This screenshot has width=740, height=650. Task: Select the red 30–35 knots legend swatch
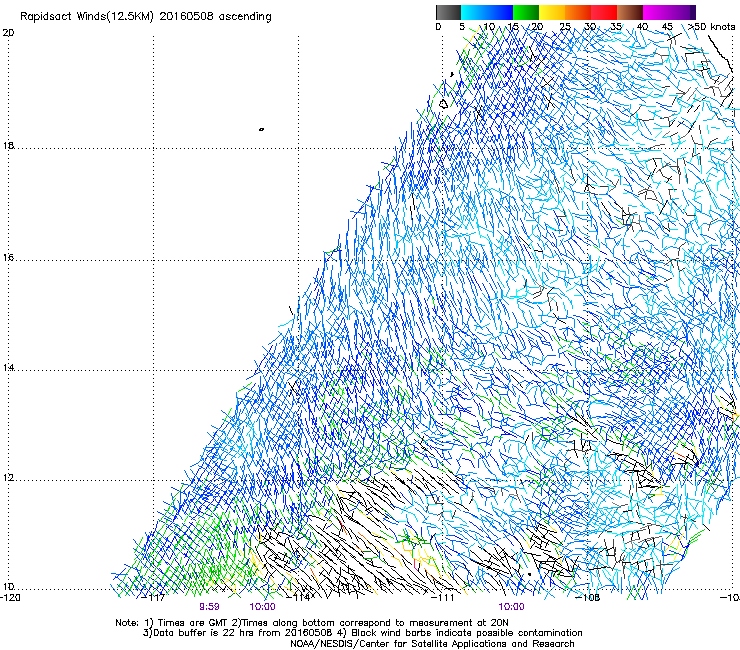pos(604,12)
